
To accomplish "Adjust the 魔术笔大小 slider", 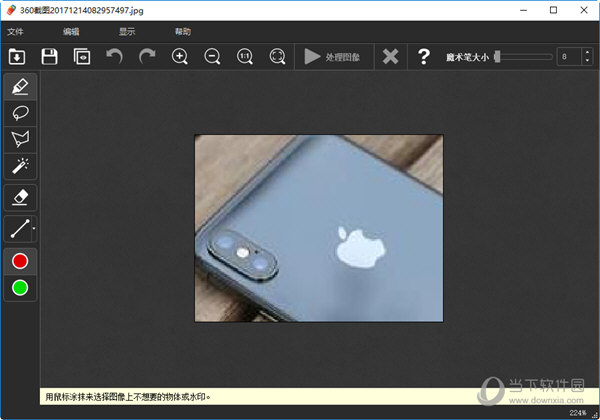I will pyautogui.click(x=523, y=57).
